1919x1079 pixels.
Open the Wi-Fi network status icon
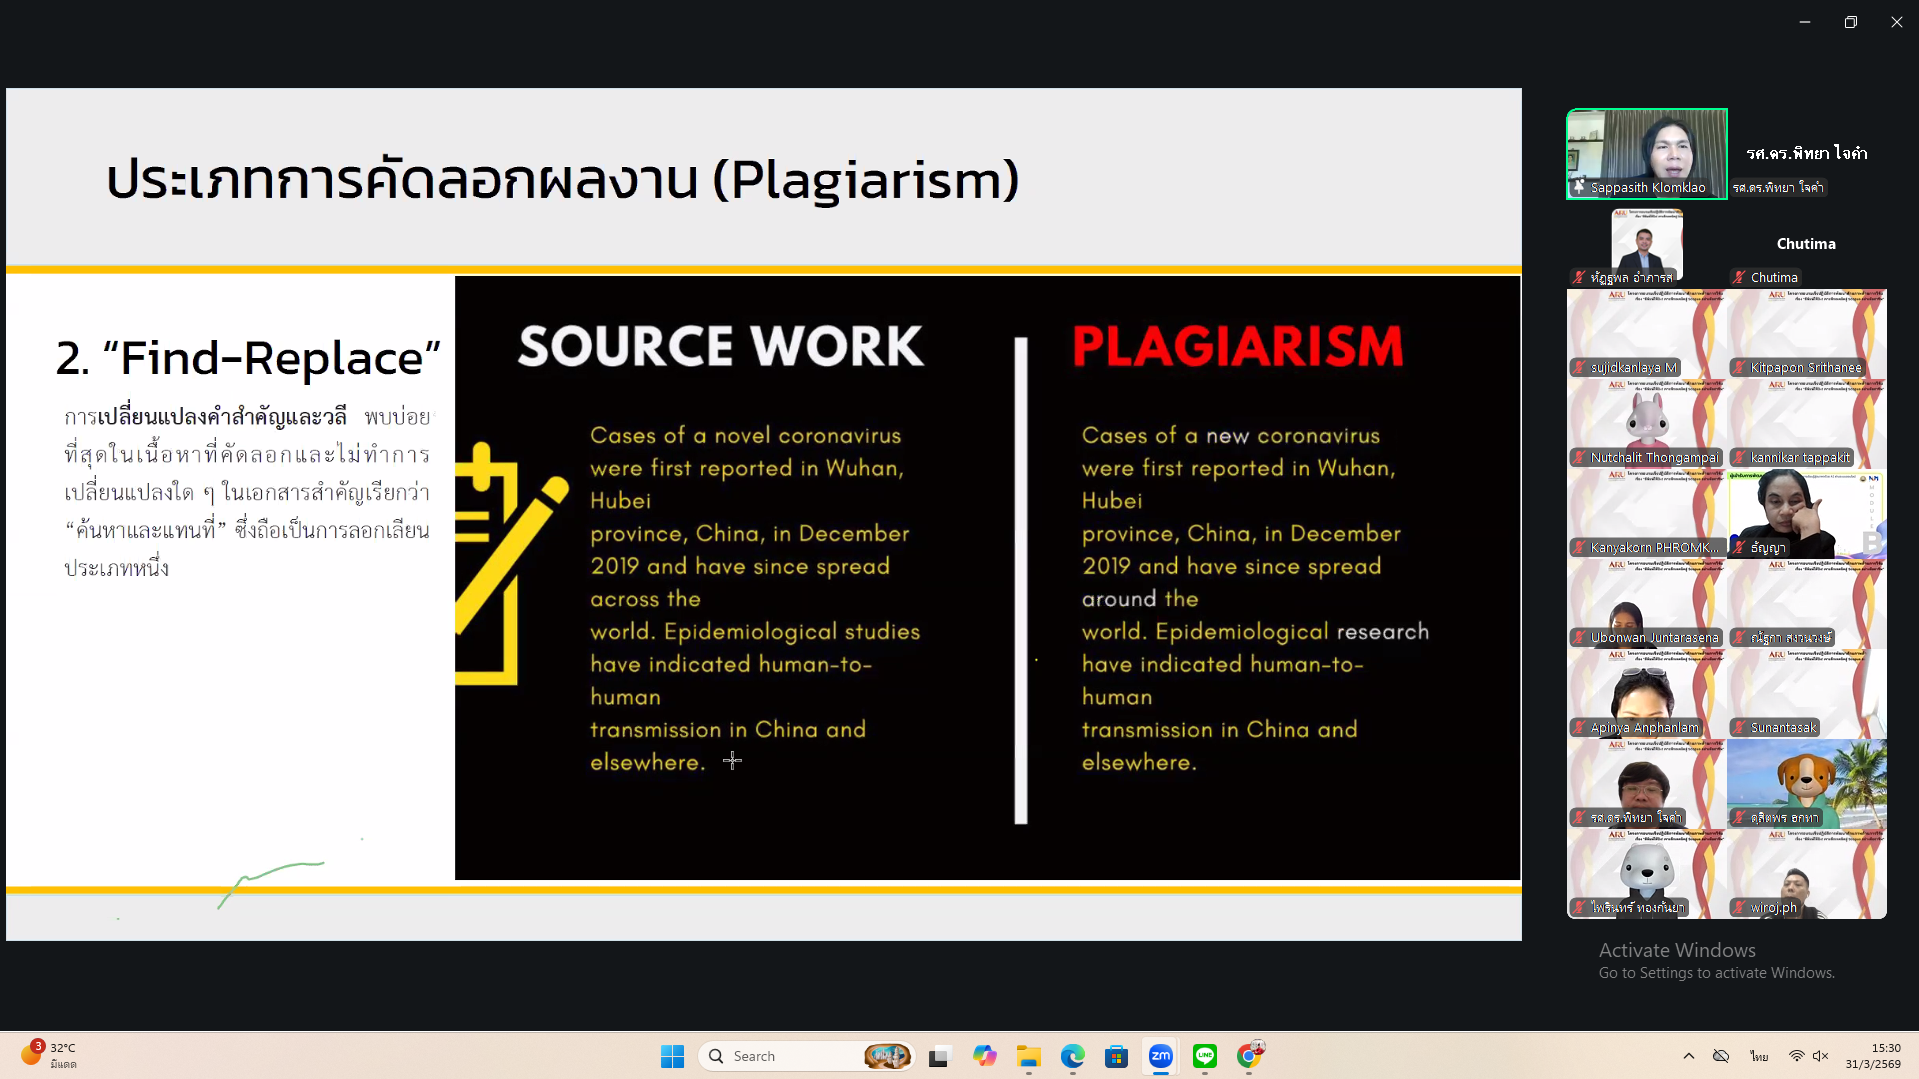point(1796,1056)
